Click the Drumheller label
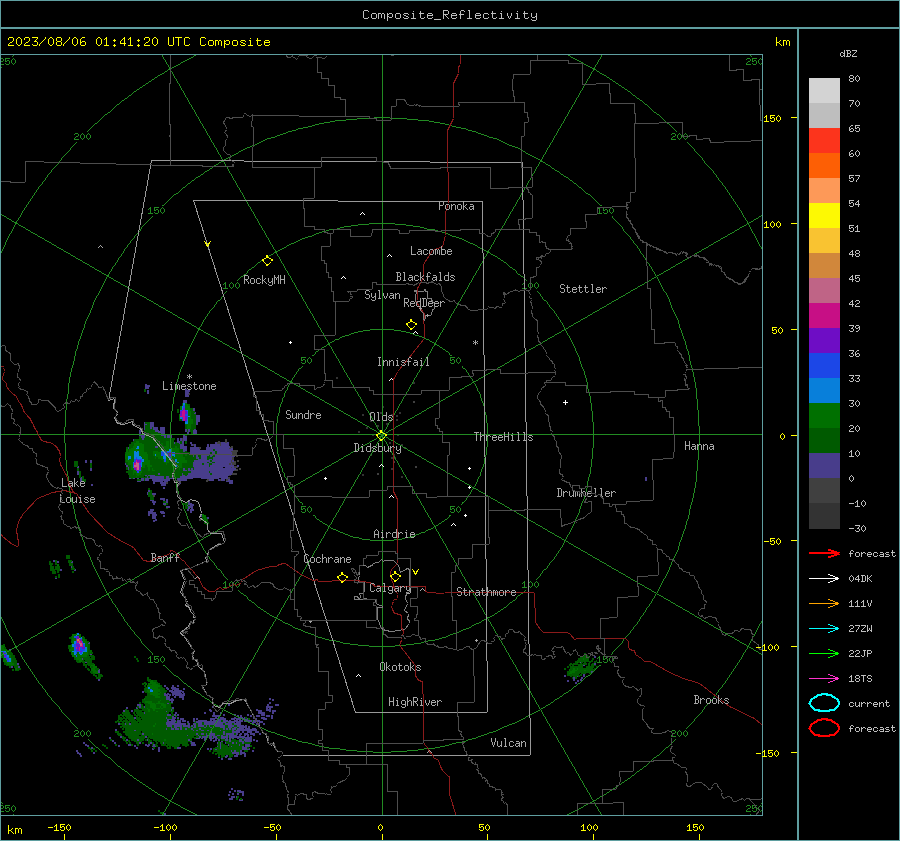The image size is (900, 841). tap(586, 493)
